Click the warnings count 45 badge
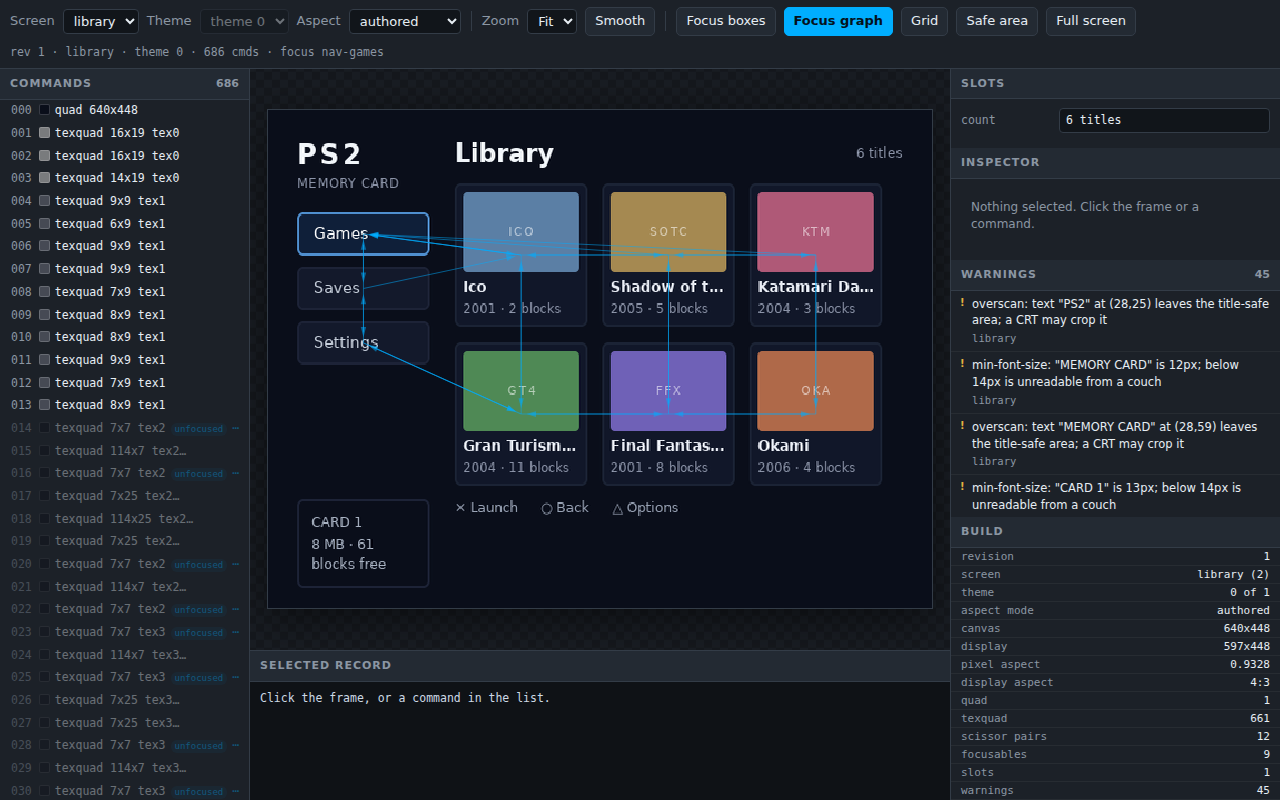The image size is (1280, 800). click(x=1262, y=274)
